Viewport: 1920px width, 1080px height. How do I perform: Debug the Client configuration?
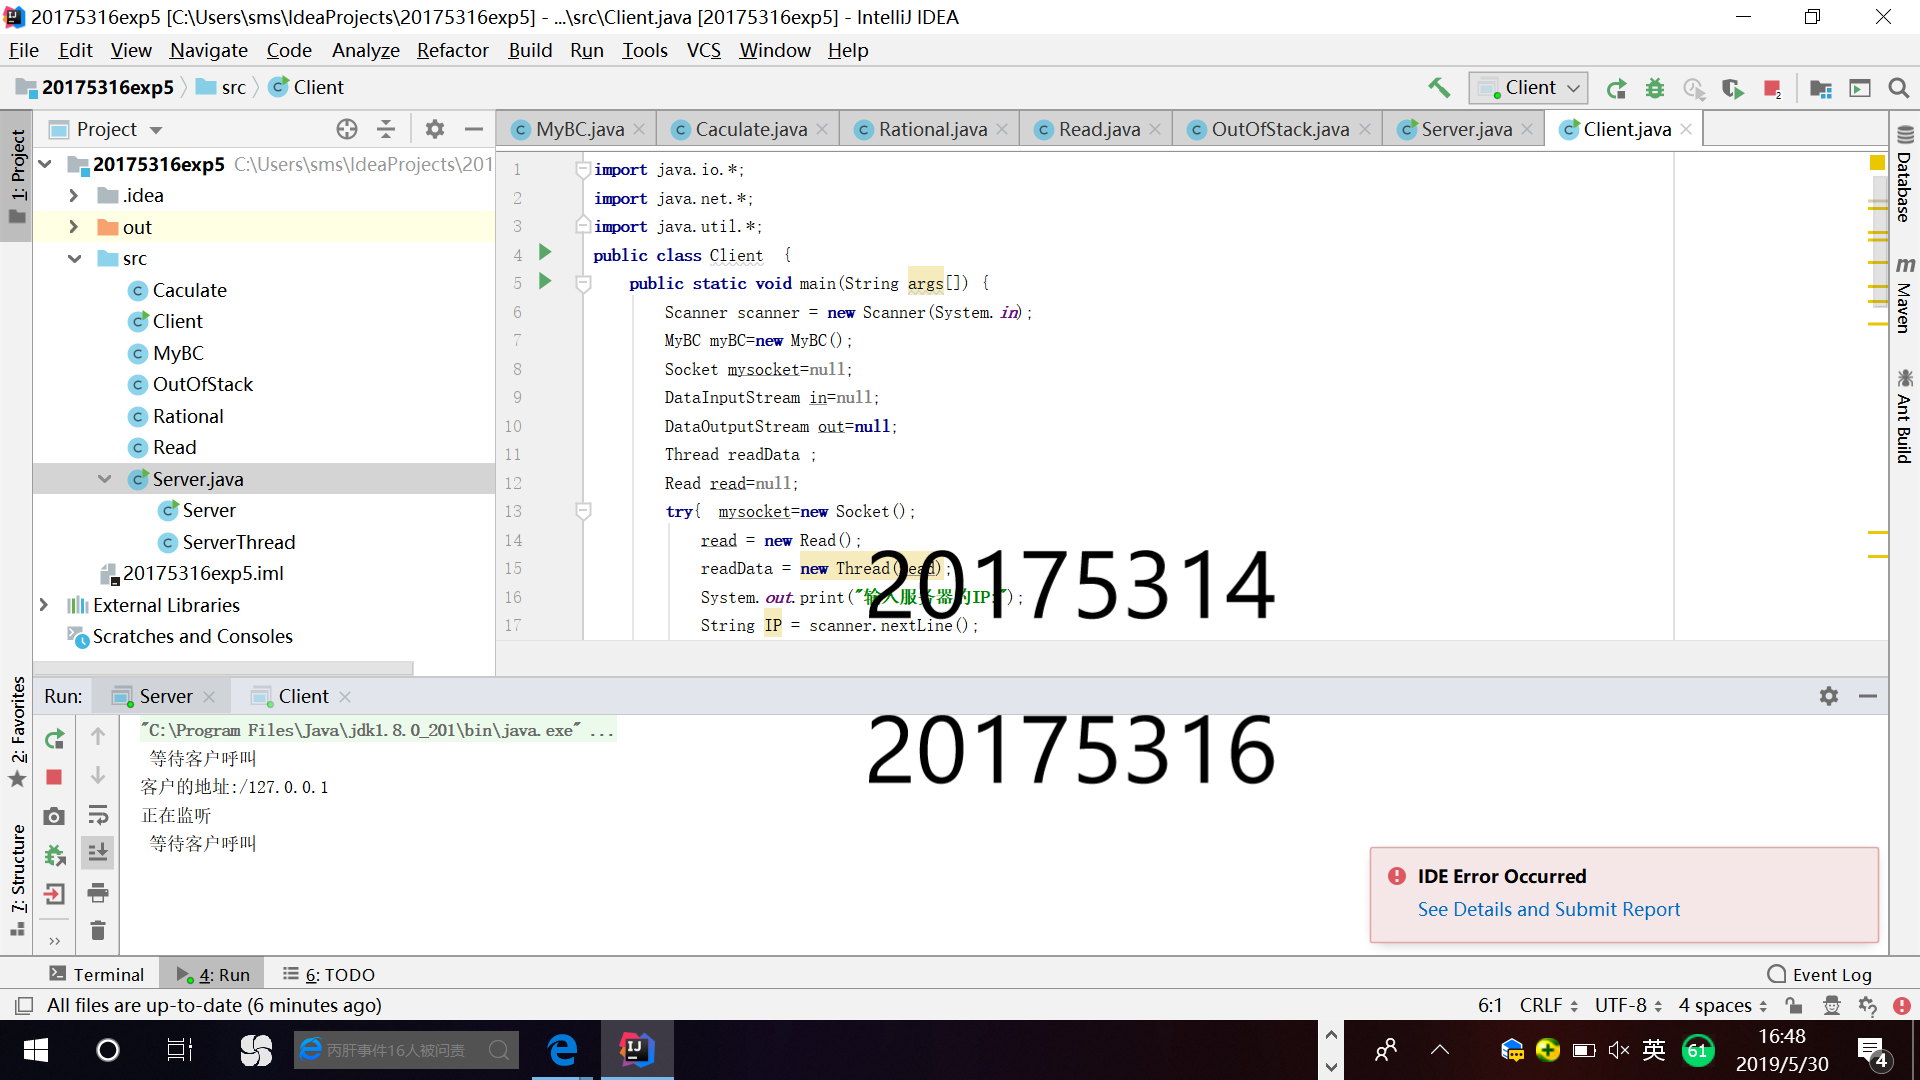[x=1655, y=88]
